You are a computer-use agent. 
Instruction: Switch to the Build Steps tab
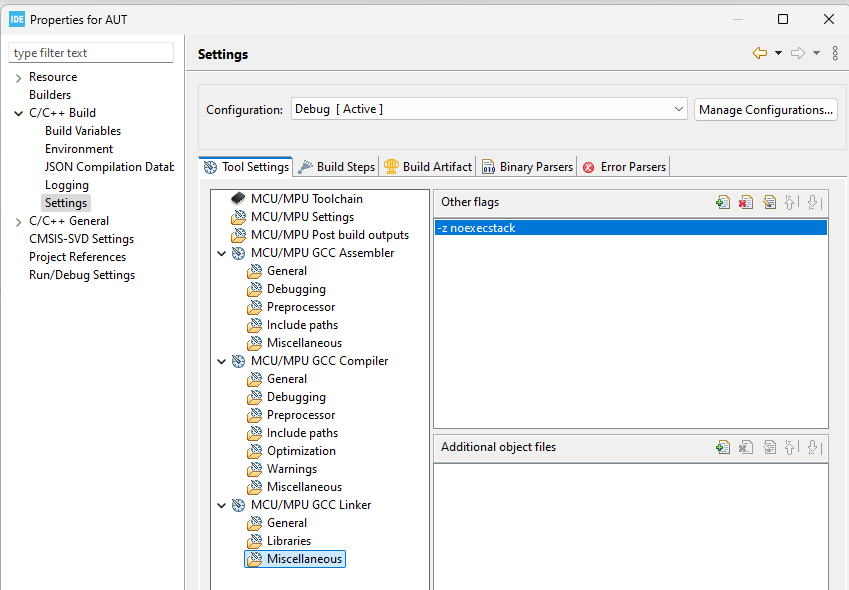tap(337, 167)
